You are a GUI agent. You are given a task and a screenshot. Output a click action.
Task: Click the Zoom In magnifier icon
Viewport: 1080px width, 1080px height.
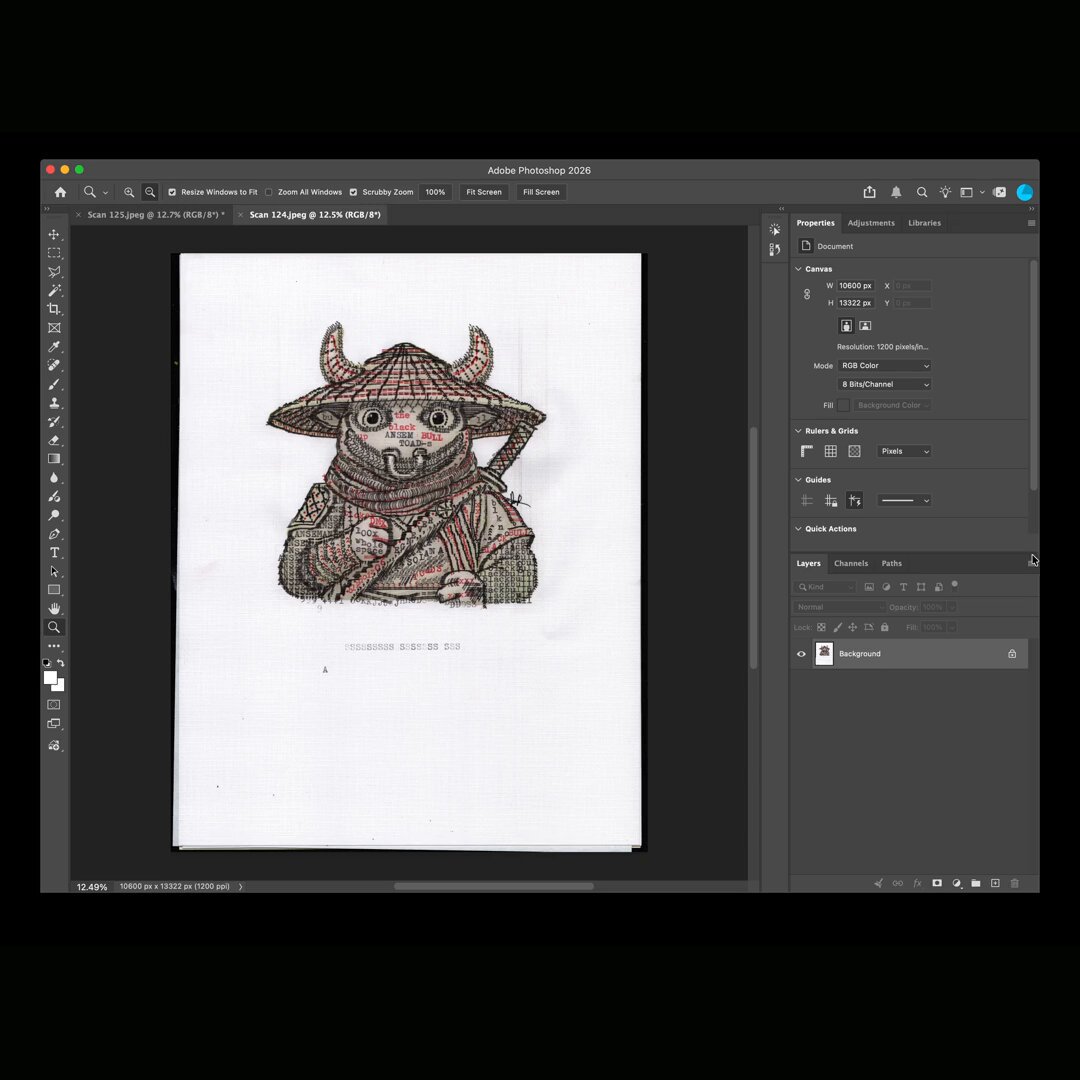129,192
